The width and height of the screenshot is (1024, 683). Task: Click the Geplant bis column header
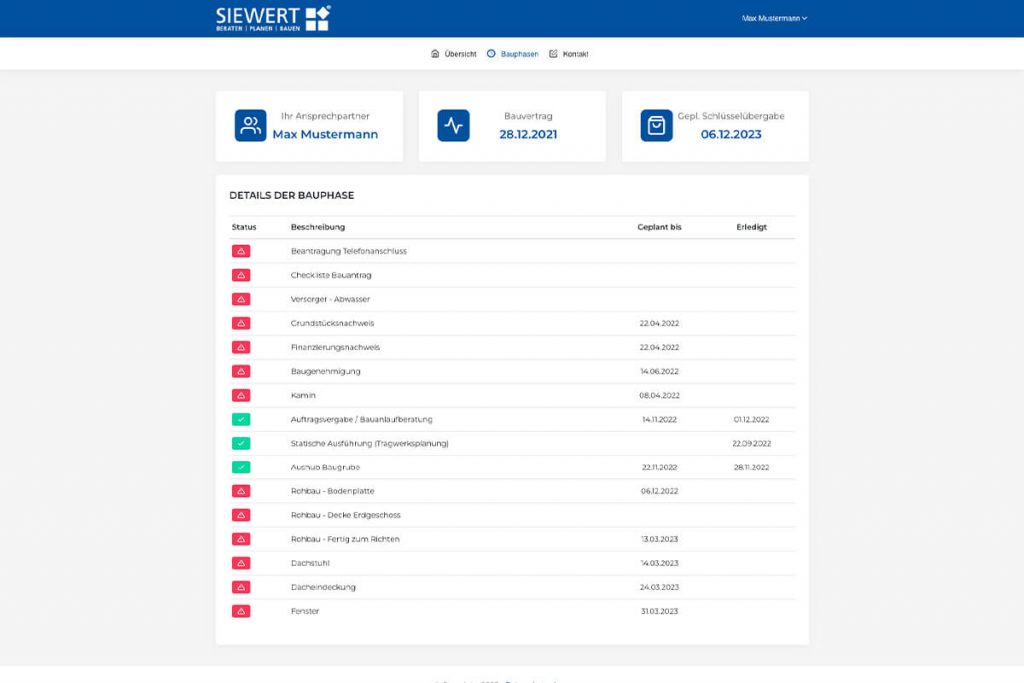point(659,227)
